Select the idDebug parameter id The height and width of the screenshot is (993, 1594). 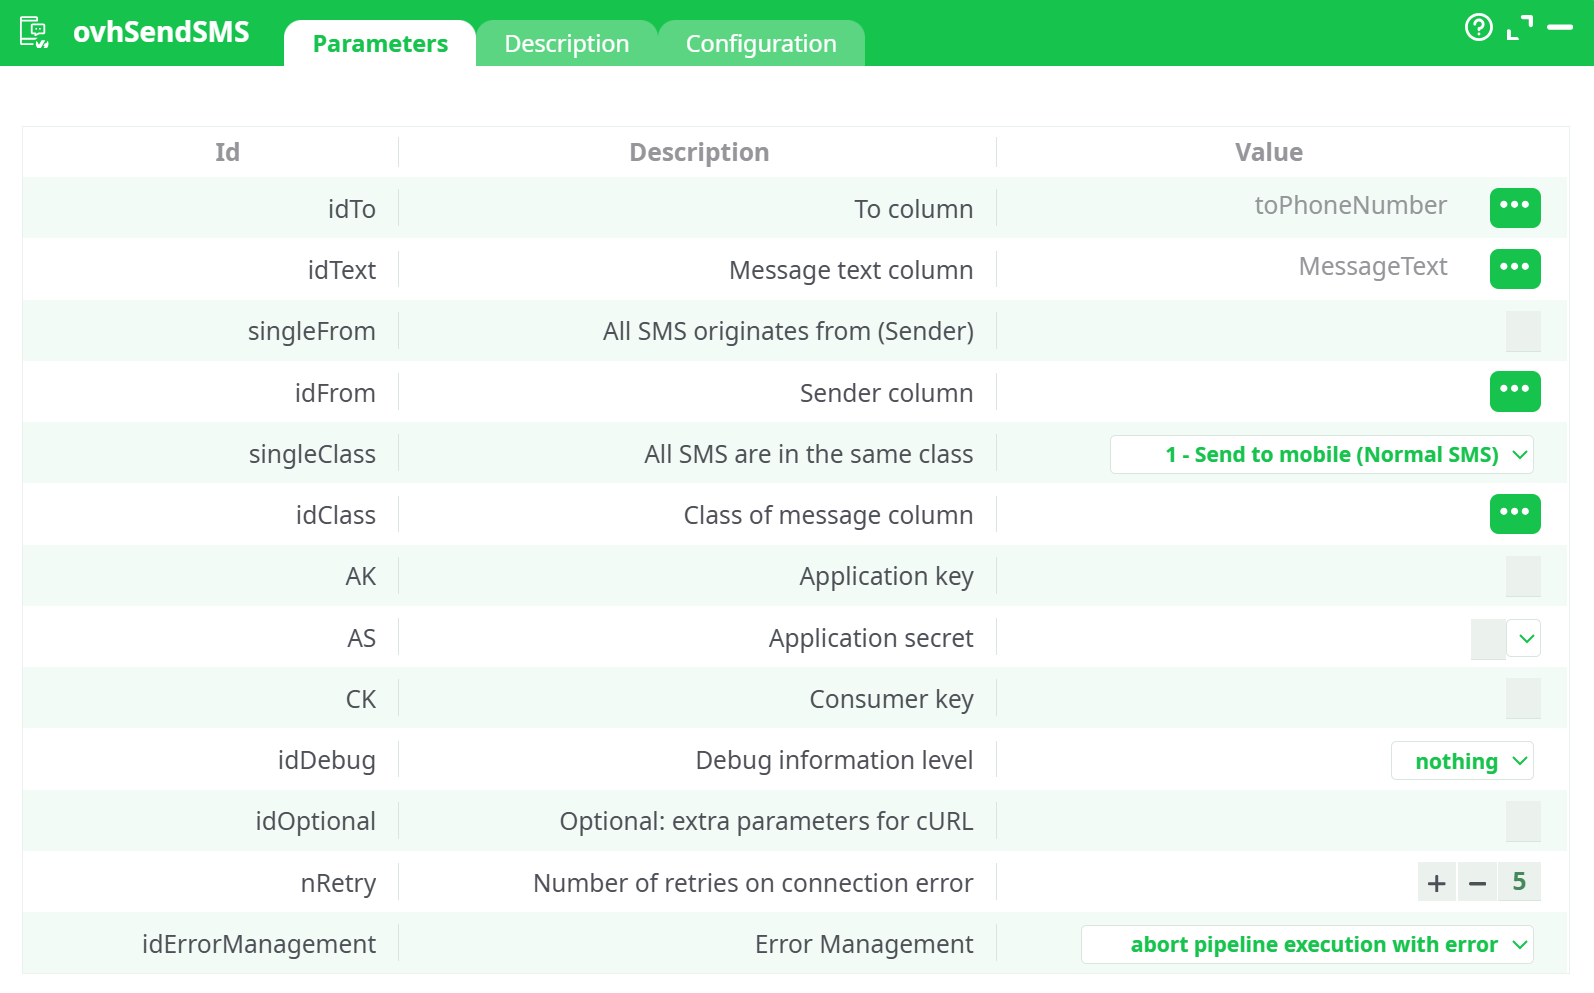326,760
